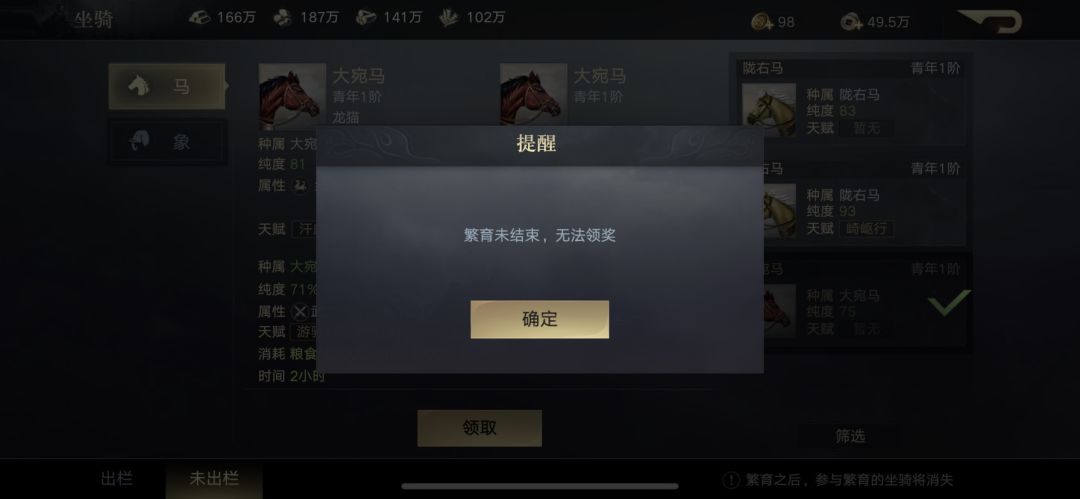
Task: Click the second 大宛马 portrait thumbnail
Action: tap(533, 96)
